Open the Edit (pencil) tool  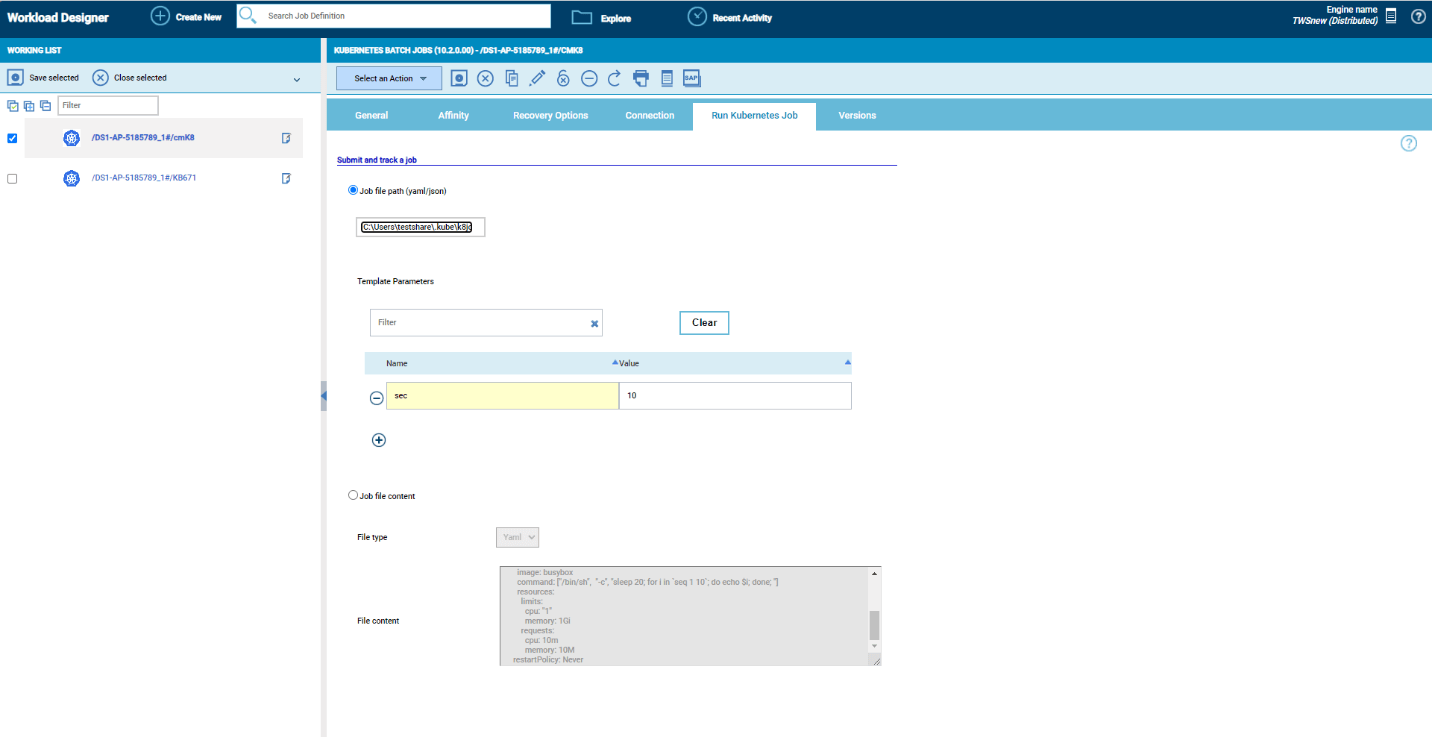[x=537, y=77]
